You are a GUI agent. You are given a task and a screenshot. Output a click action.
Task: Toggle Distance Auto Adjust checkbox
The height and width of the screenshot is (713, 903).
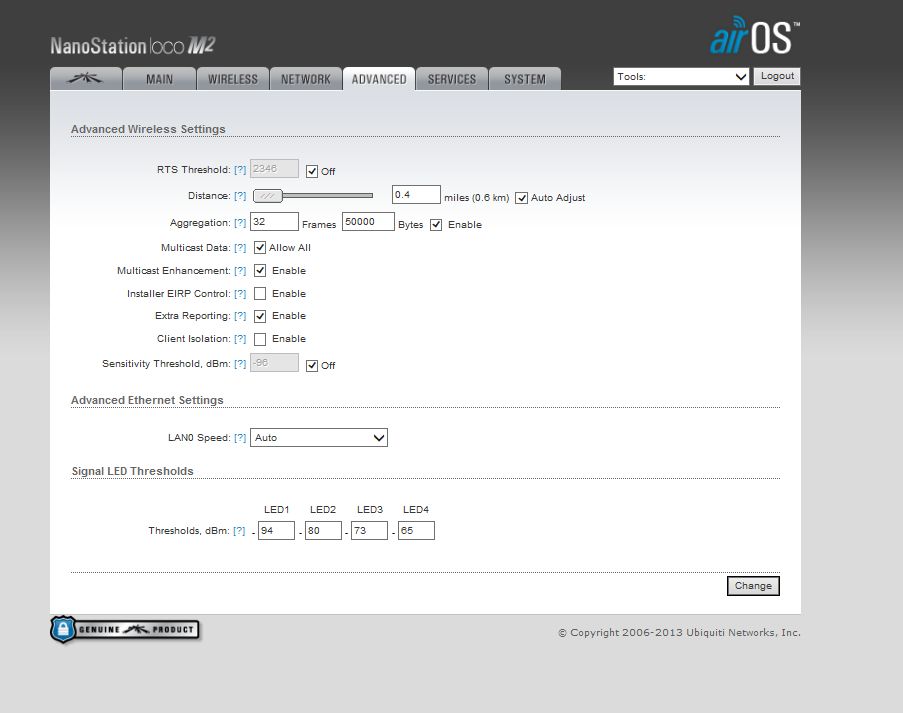point(521,198)
